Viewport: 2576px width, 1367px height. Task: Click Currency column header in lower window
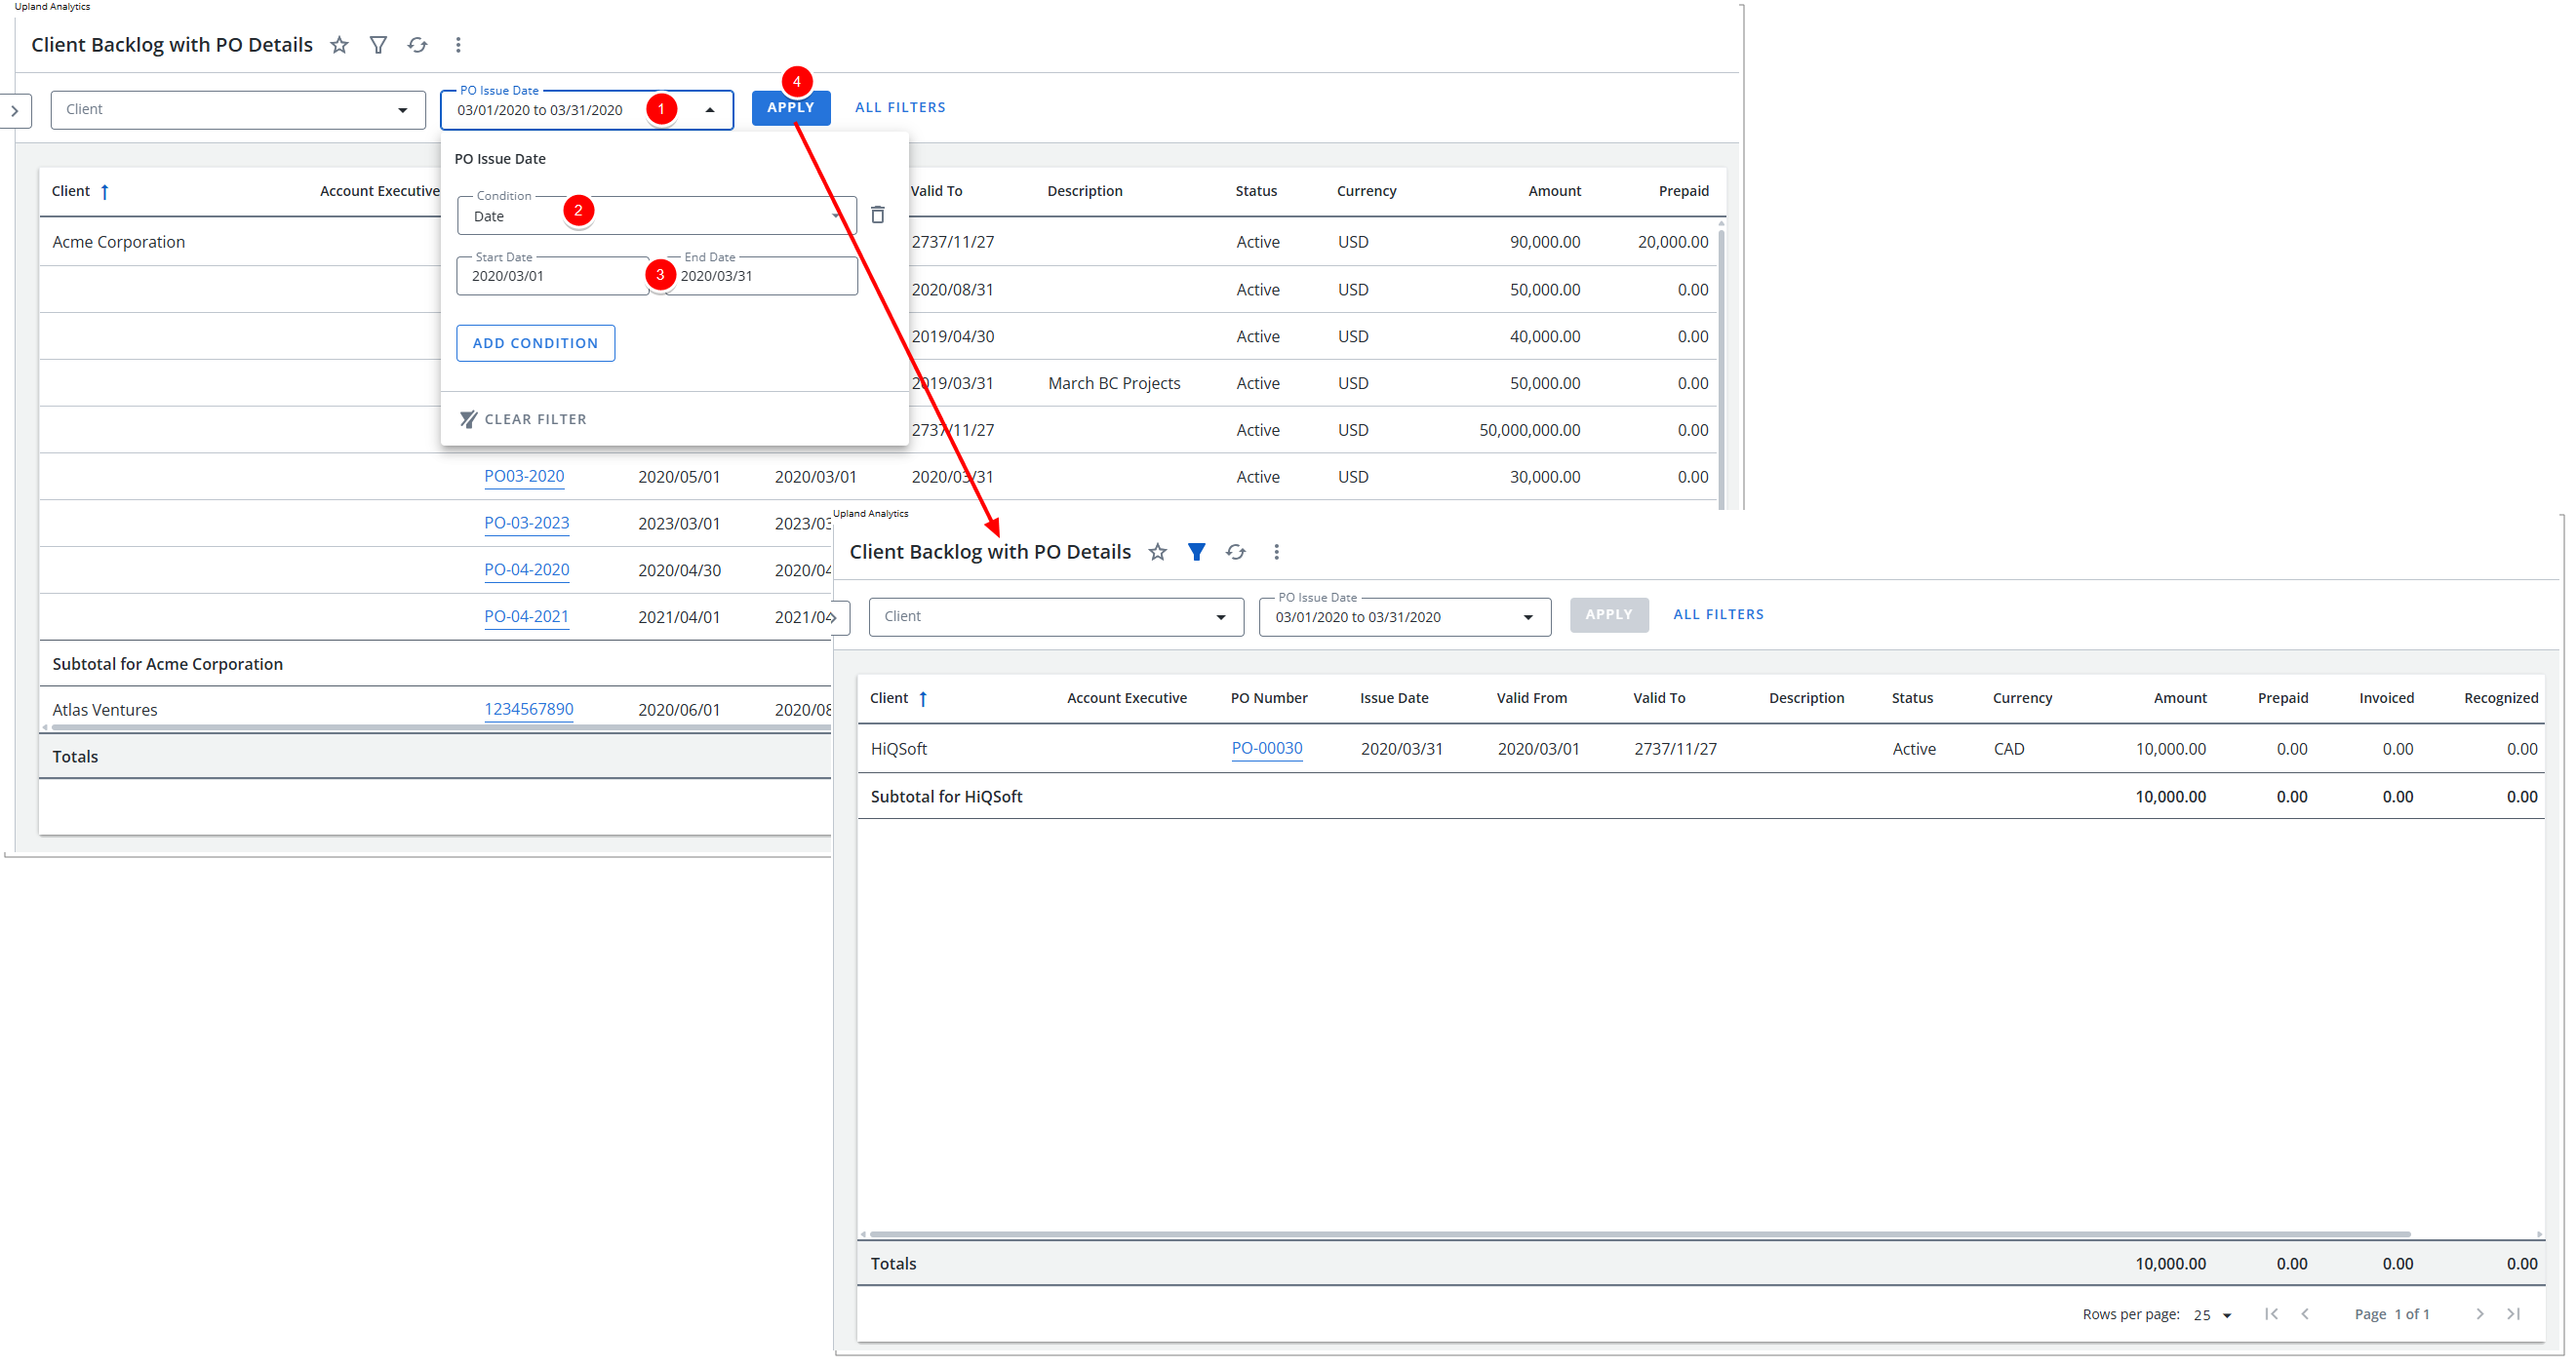point(2022,698)
